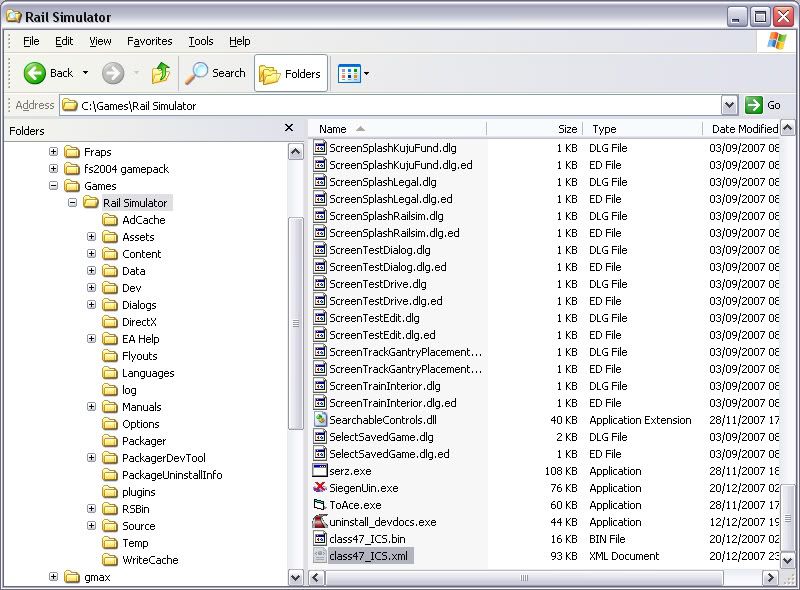Click ScreenSplashLegal.dlg file icon
Viewport: 800px width, 590px height.
coord(320,182)
